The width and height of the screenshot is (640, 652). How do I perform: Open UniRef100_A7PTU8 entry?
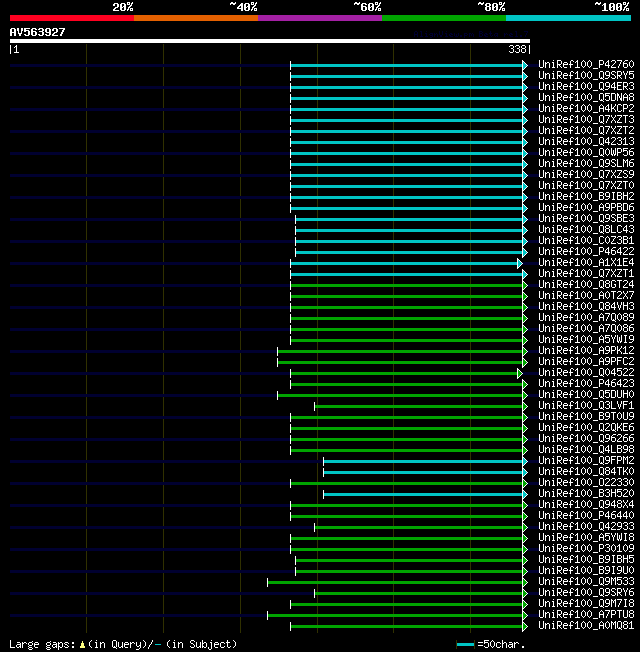pyautogui.click(x=586, y=615)
